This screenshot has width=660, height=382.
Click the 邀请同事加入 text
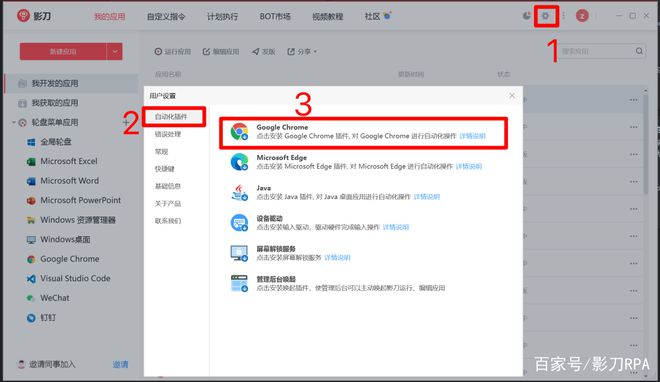(x=52, y=364)
